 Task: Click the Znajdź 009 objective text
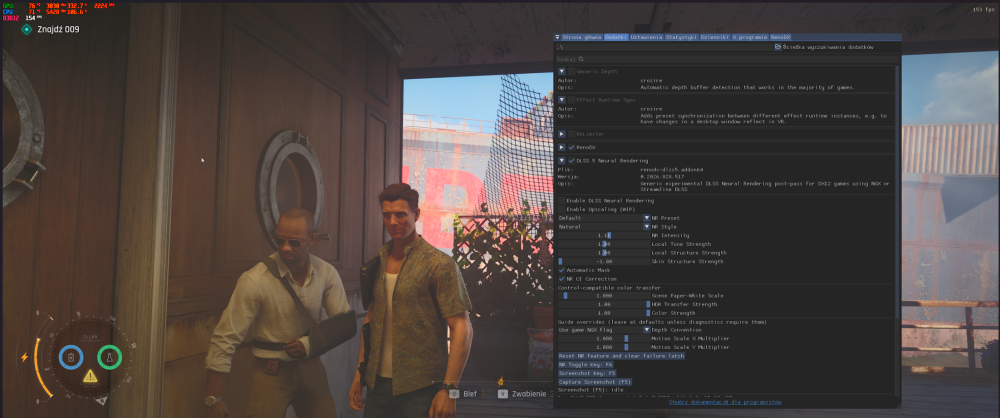click(x=58, y=29)
